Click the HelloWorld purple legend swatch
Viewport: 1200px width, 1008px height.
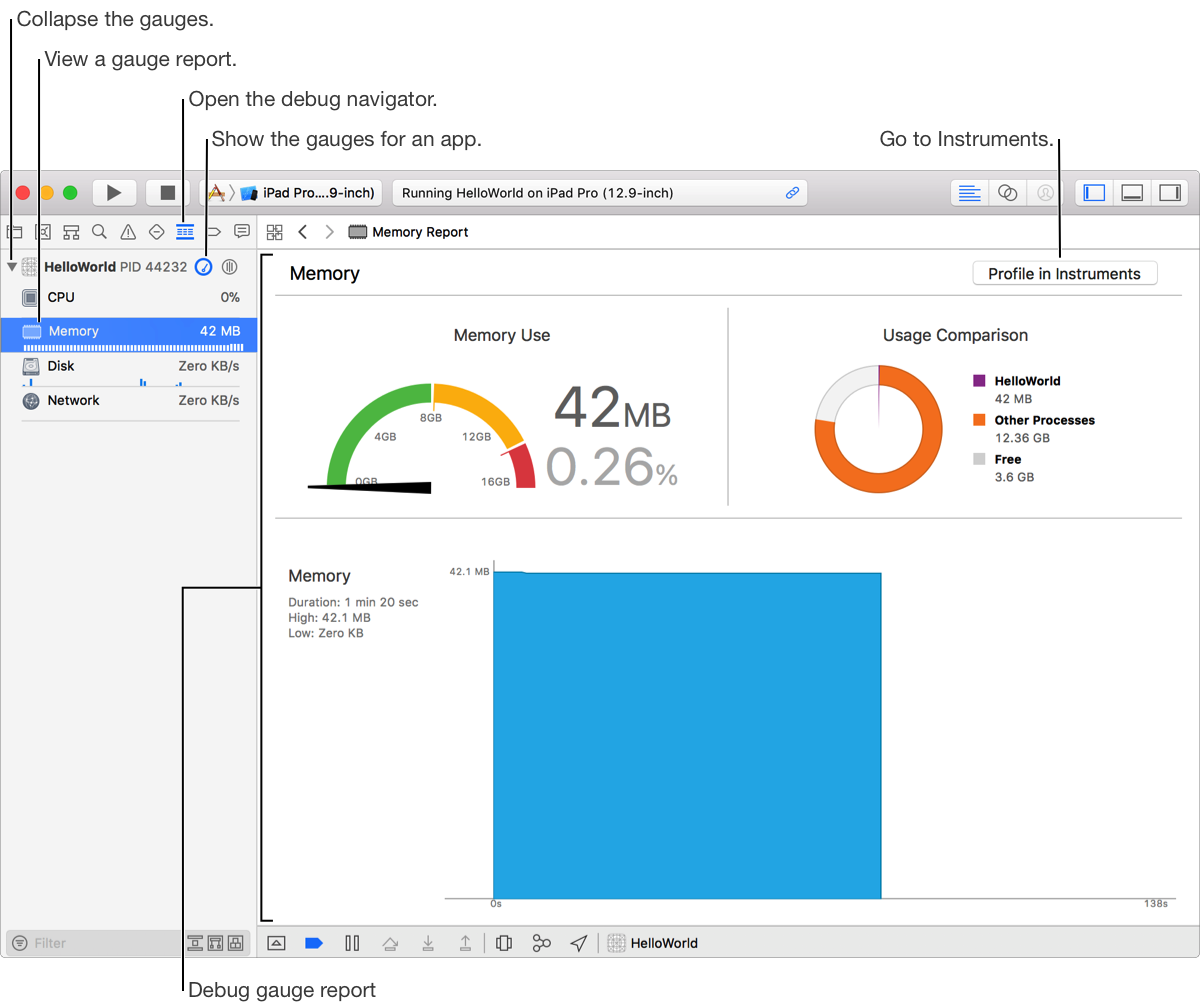979,381
